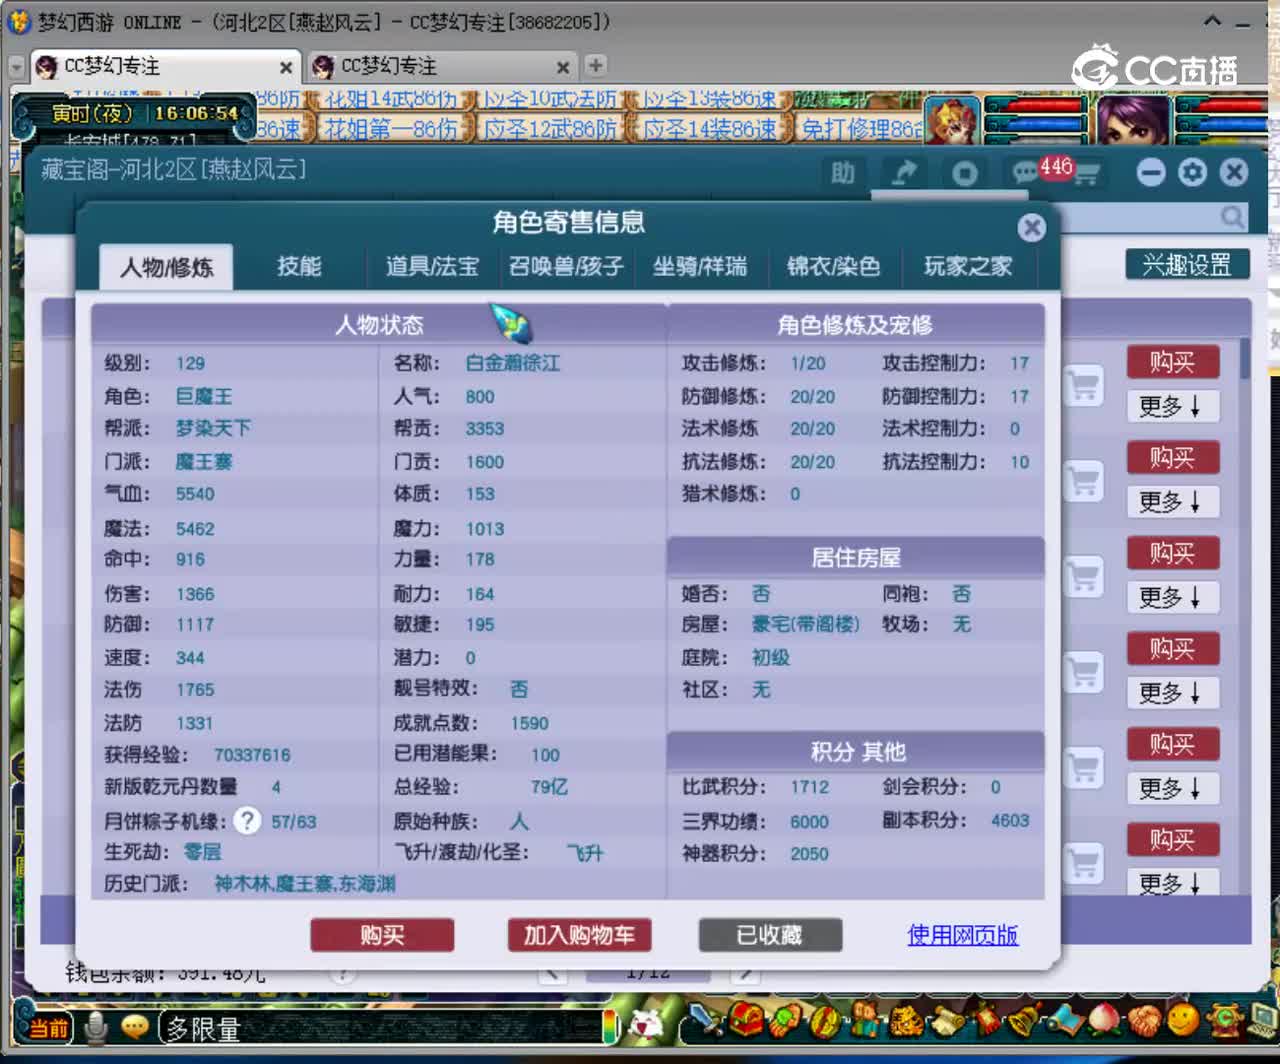Open the 坐骑/祥瑞 tab

pyautogui.click(x=700, y=266)
